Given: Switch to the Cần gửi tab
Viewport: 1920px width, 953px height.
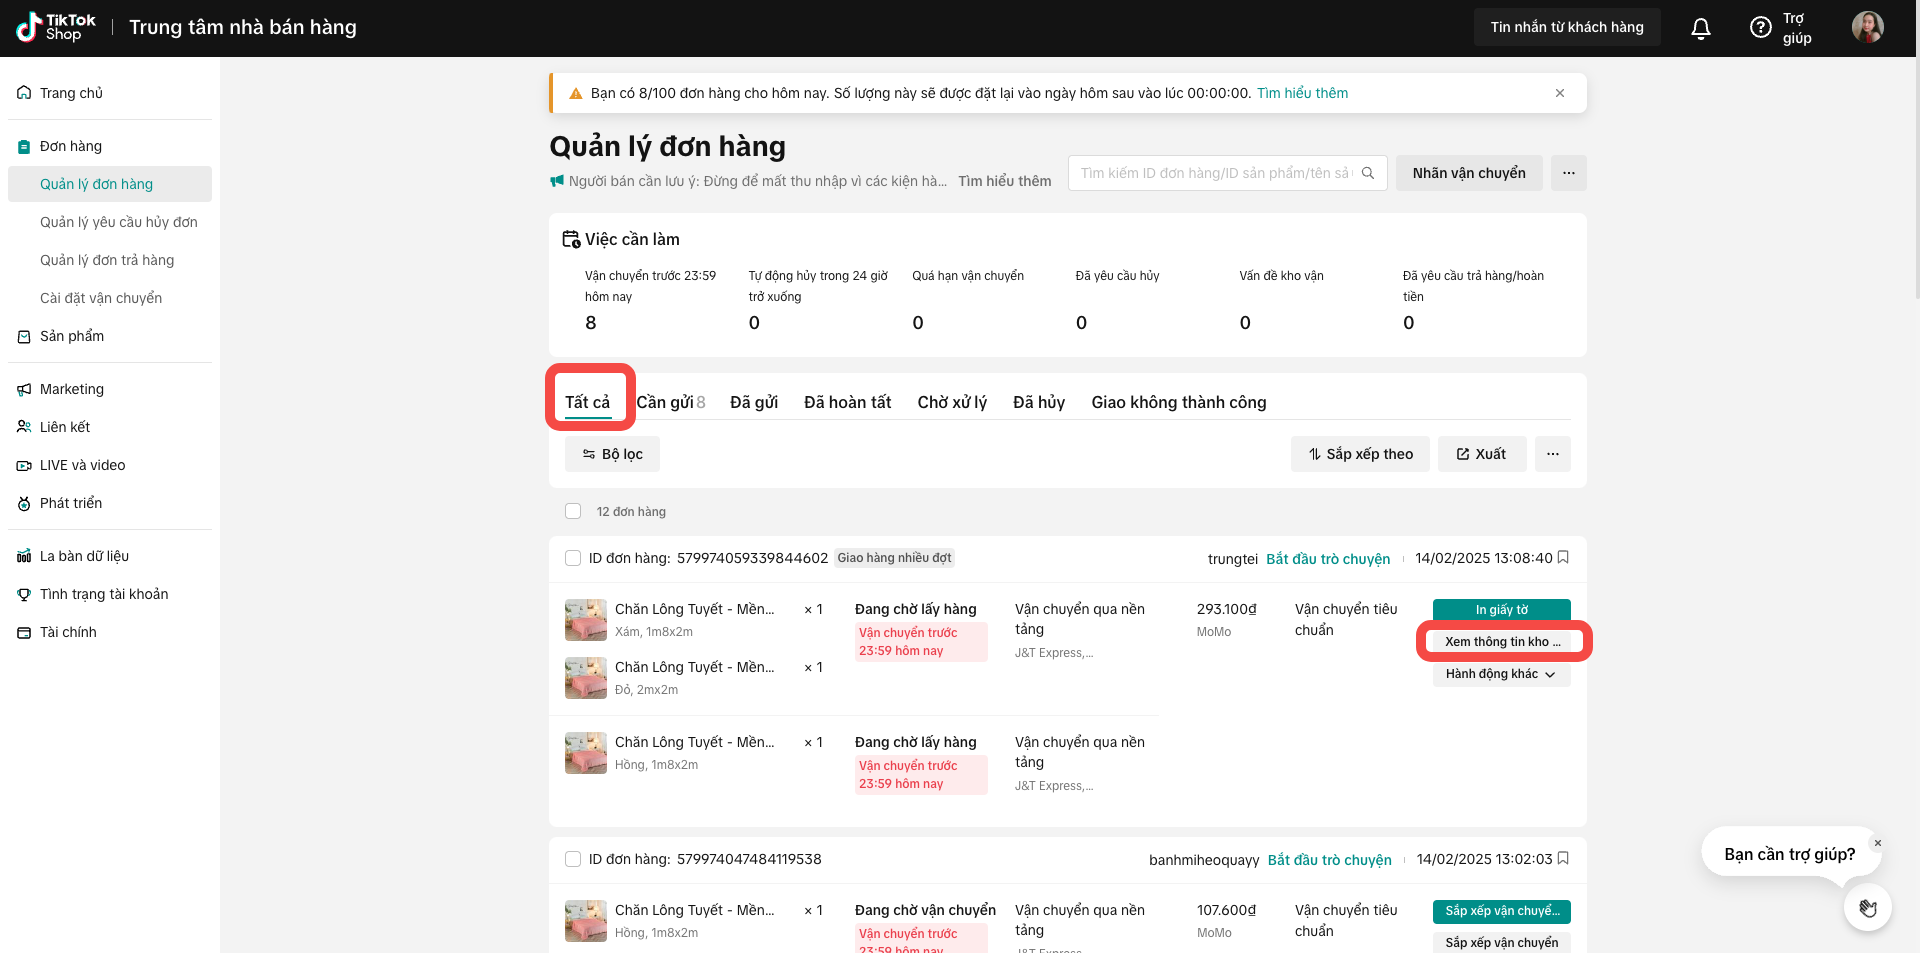Looking at the screenshot, I should [x=670, y=402].
